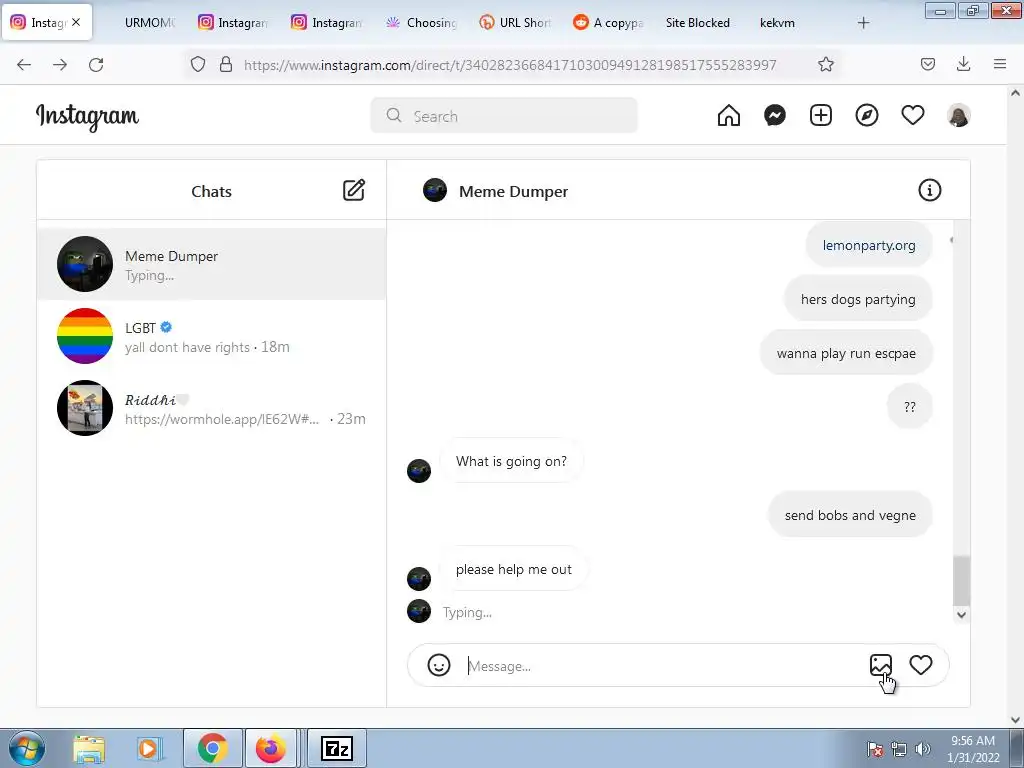Open the emoji picker in message box
The image size is (1024, 768).
coord(439,665)
